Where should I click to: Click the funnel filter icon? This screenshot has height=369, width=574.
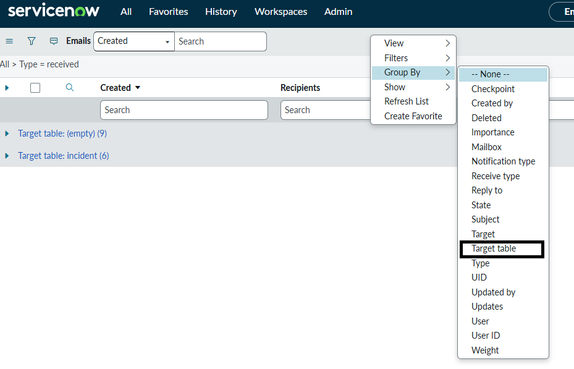pyautogui.click(x=31, y=41)
